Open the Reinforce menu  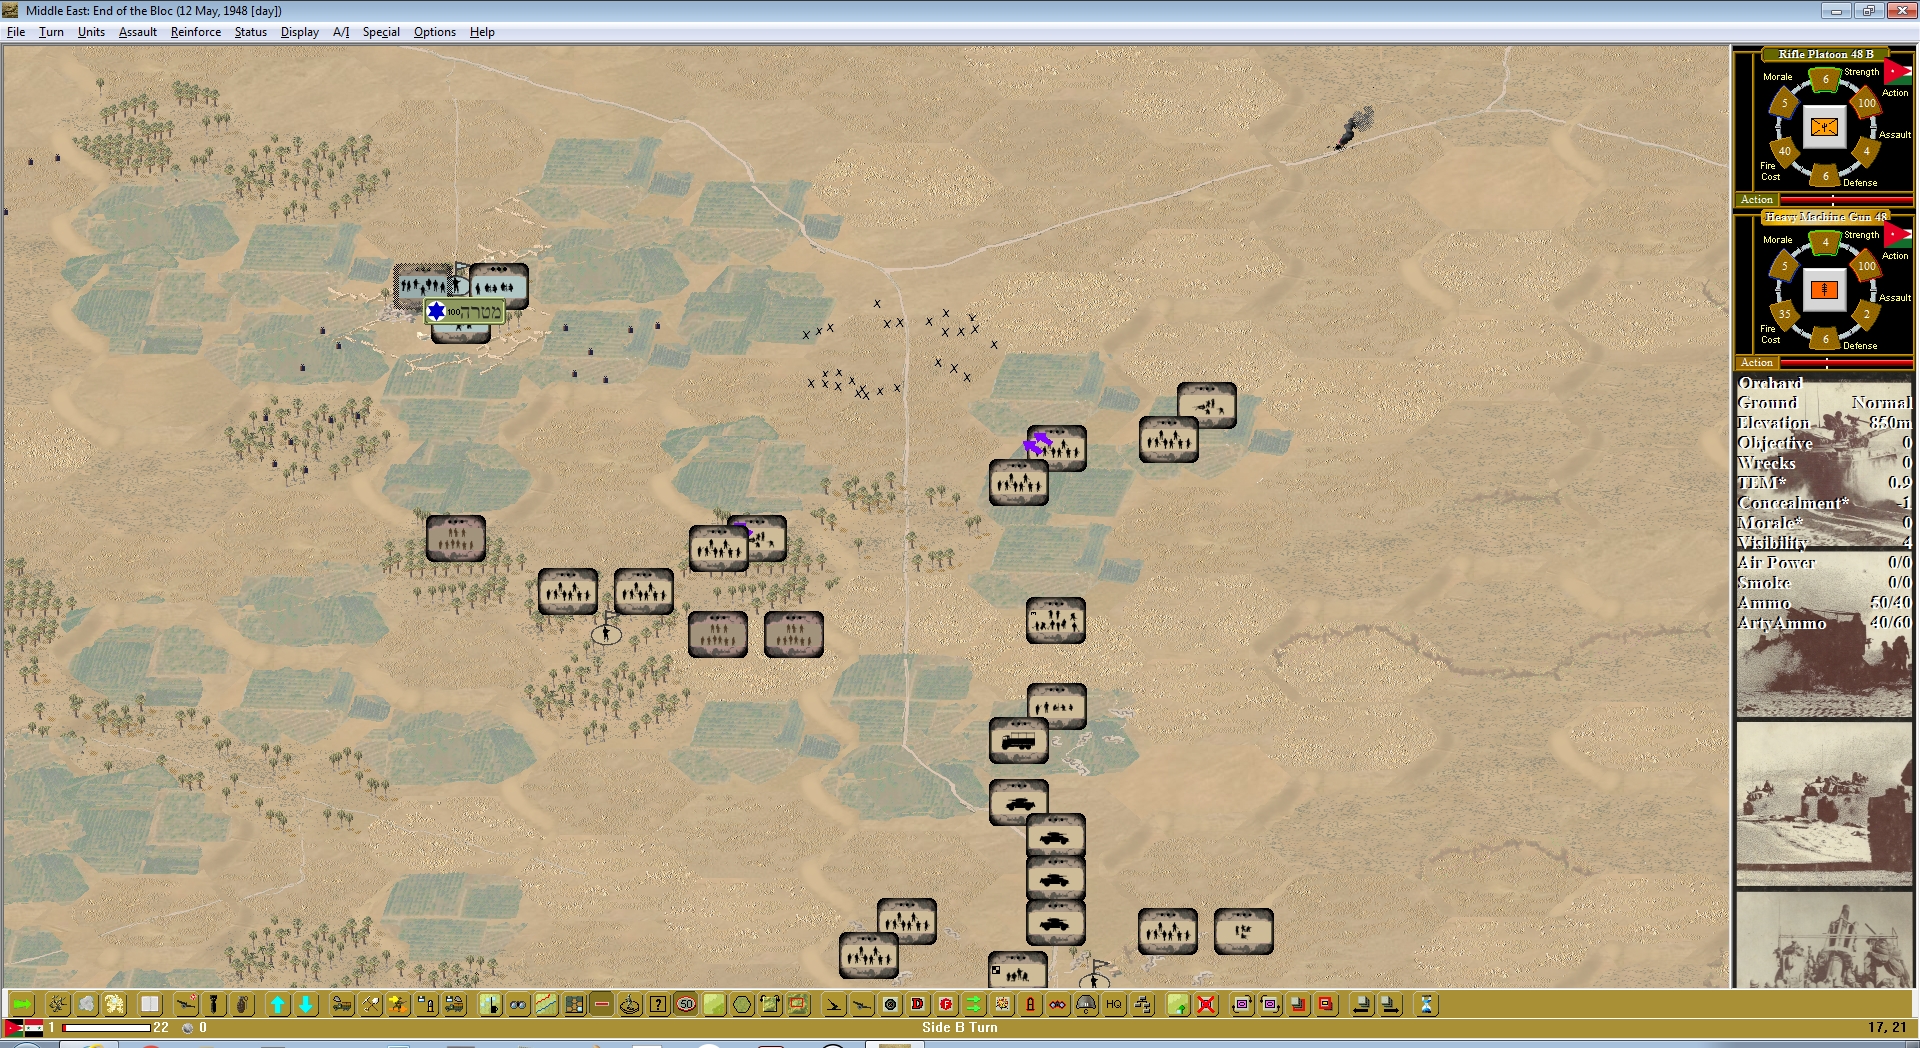(x=196, y=32)
